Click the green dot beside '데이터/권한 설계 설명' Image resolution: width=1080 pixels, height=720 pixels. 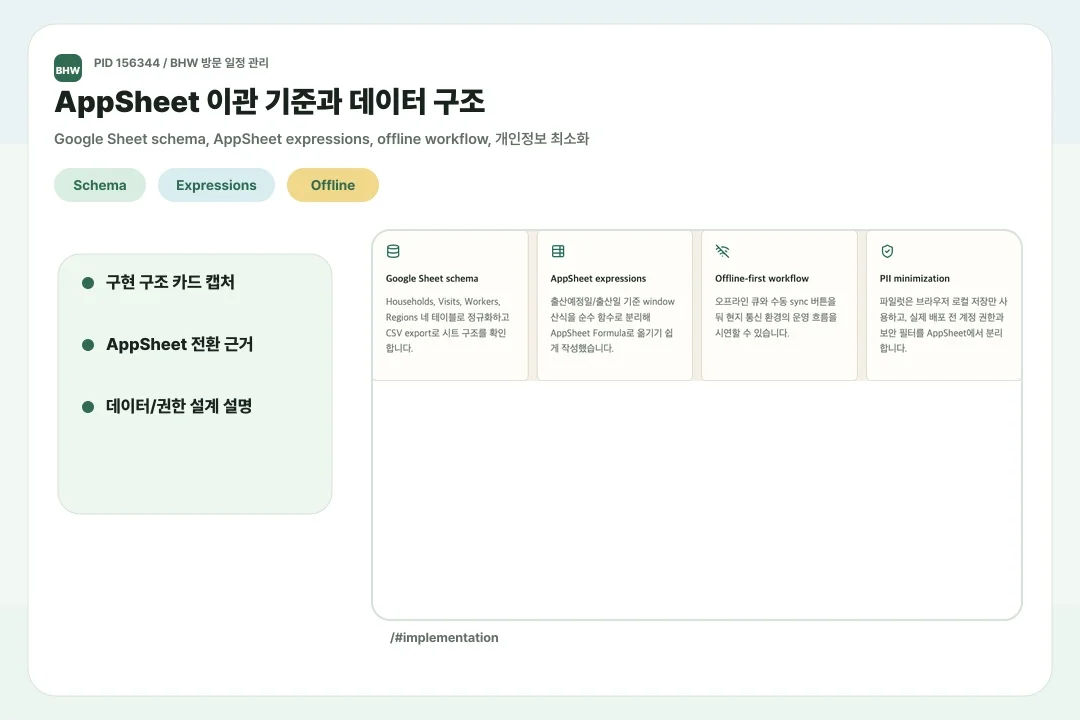87,407
